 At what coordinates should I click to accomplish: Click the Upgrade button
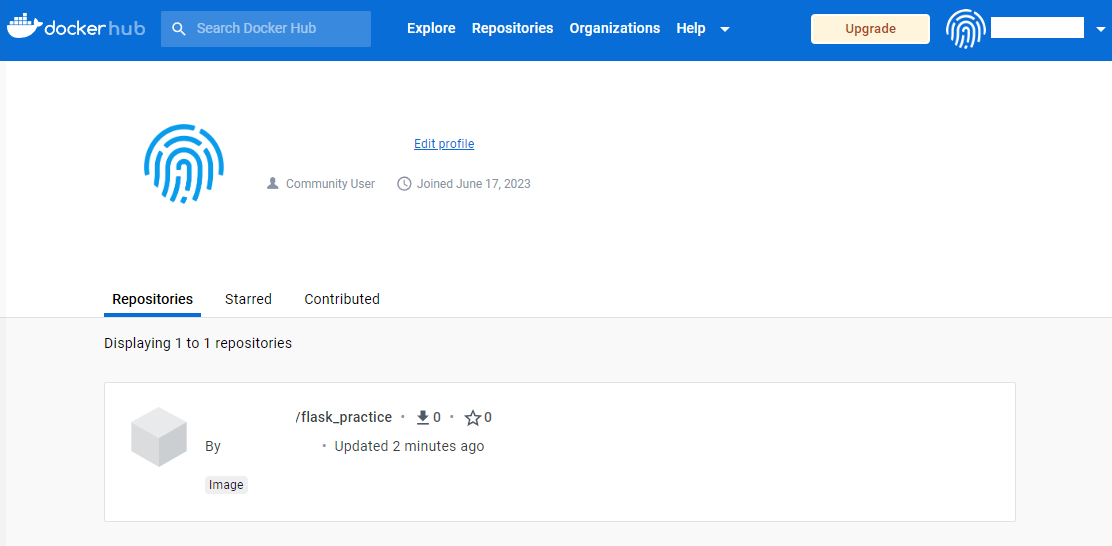[870, 29]
